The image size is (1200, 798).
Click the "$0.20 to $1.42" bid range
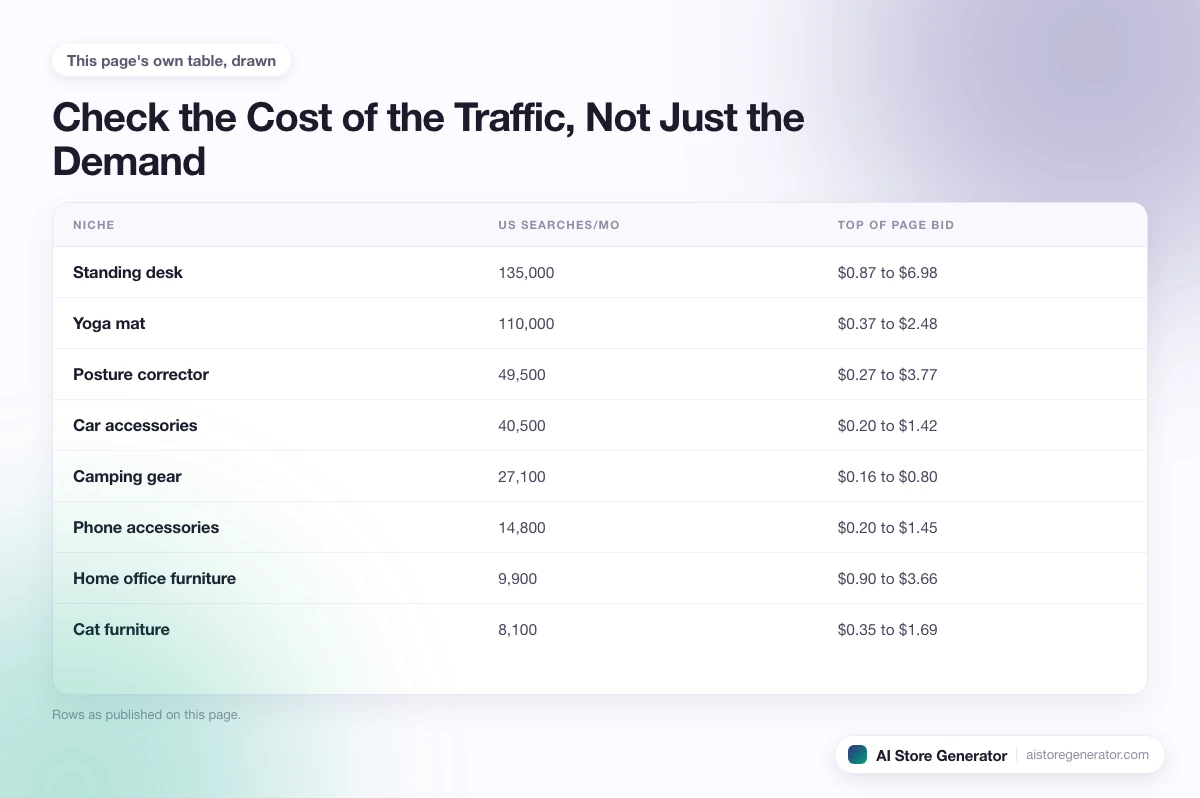pos(888,425)
